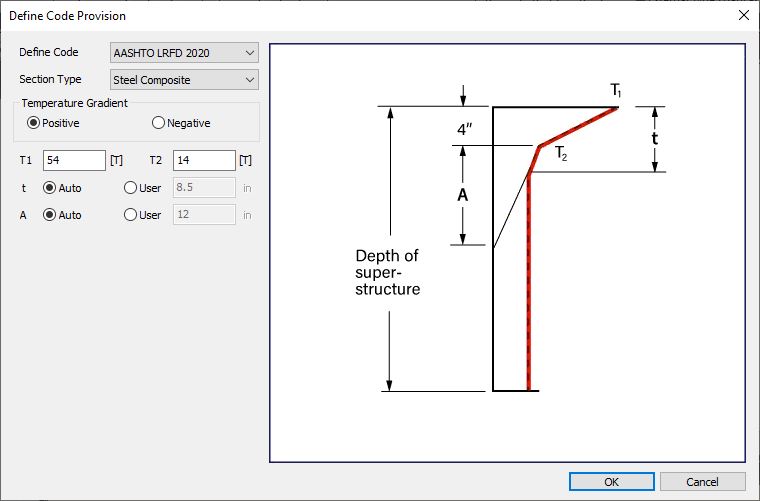Click the Depth of superstructure diagram text
760x501 pixels.
coord(388,272)
